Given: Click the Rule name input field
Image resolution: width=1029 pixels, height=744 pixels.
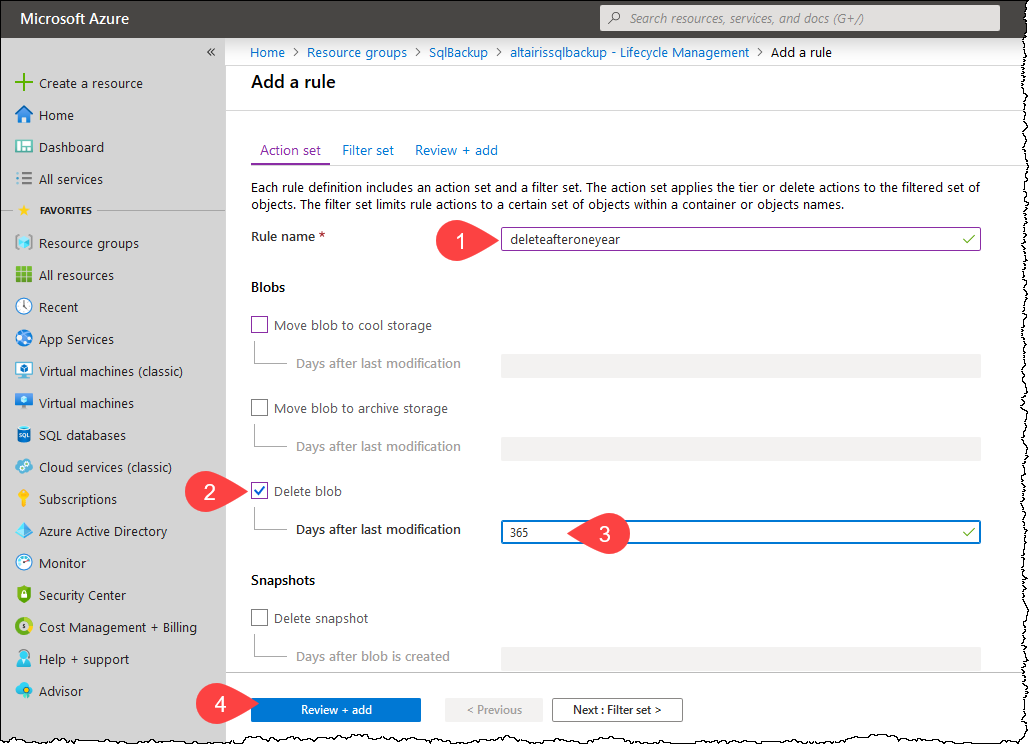Looking at the screenshot, I should click(740, 239).
